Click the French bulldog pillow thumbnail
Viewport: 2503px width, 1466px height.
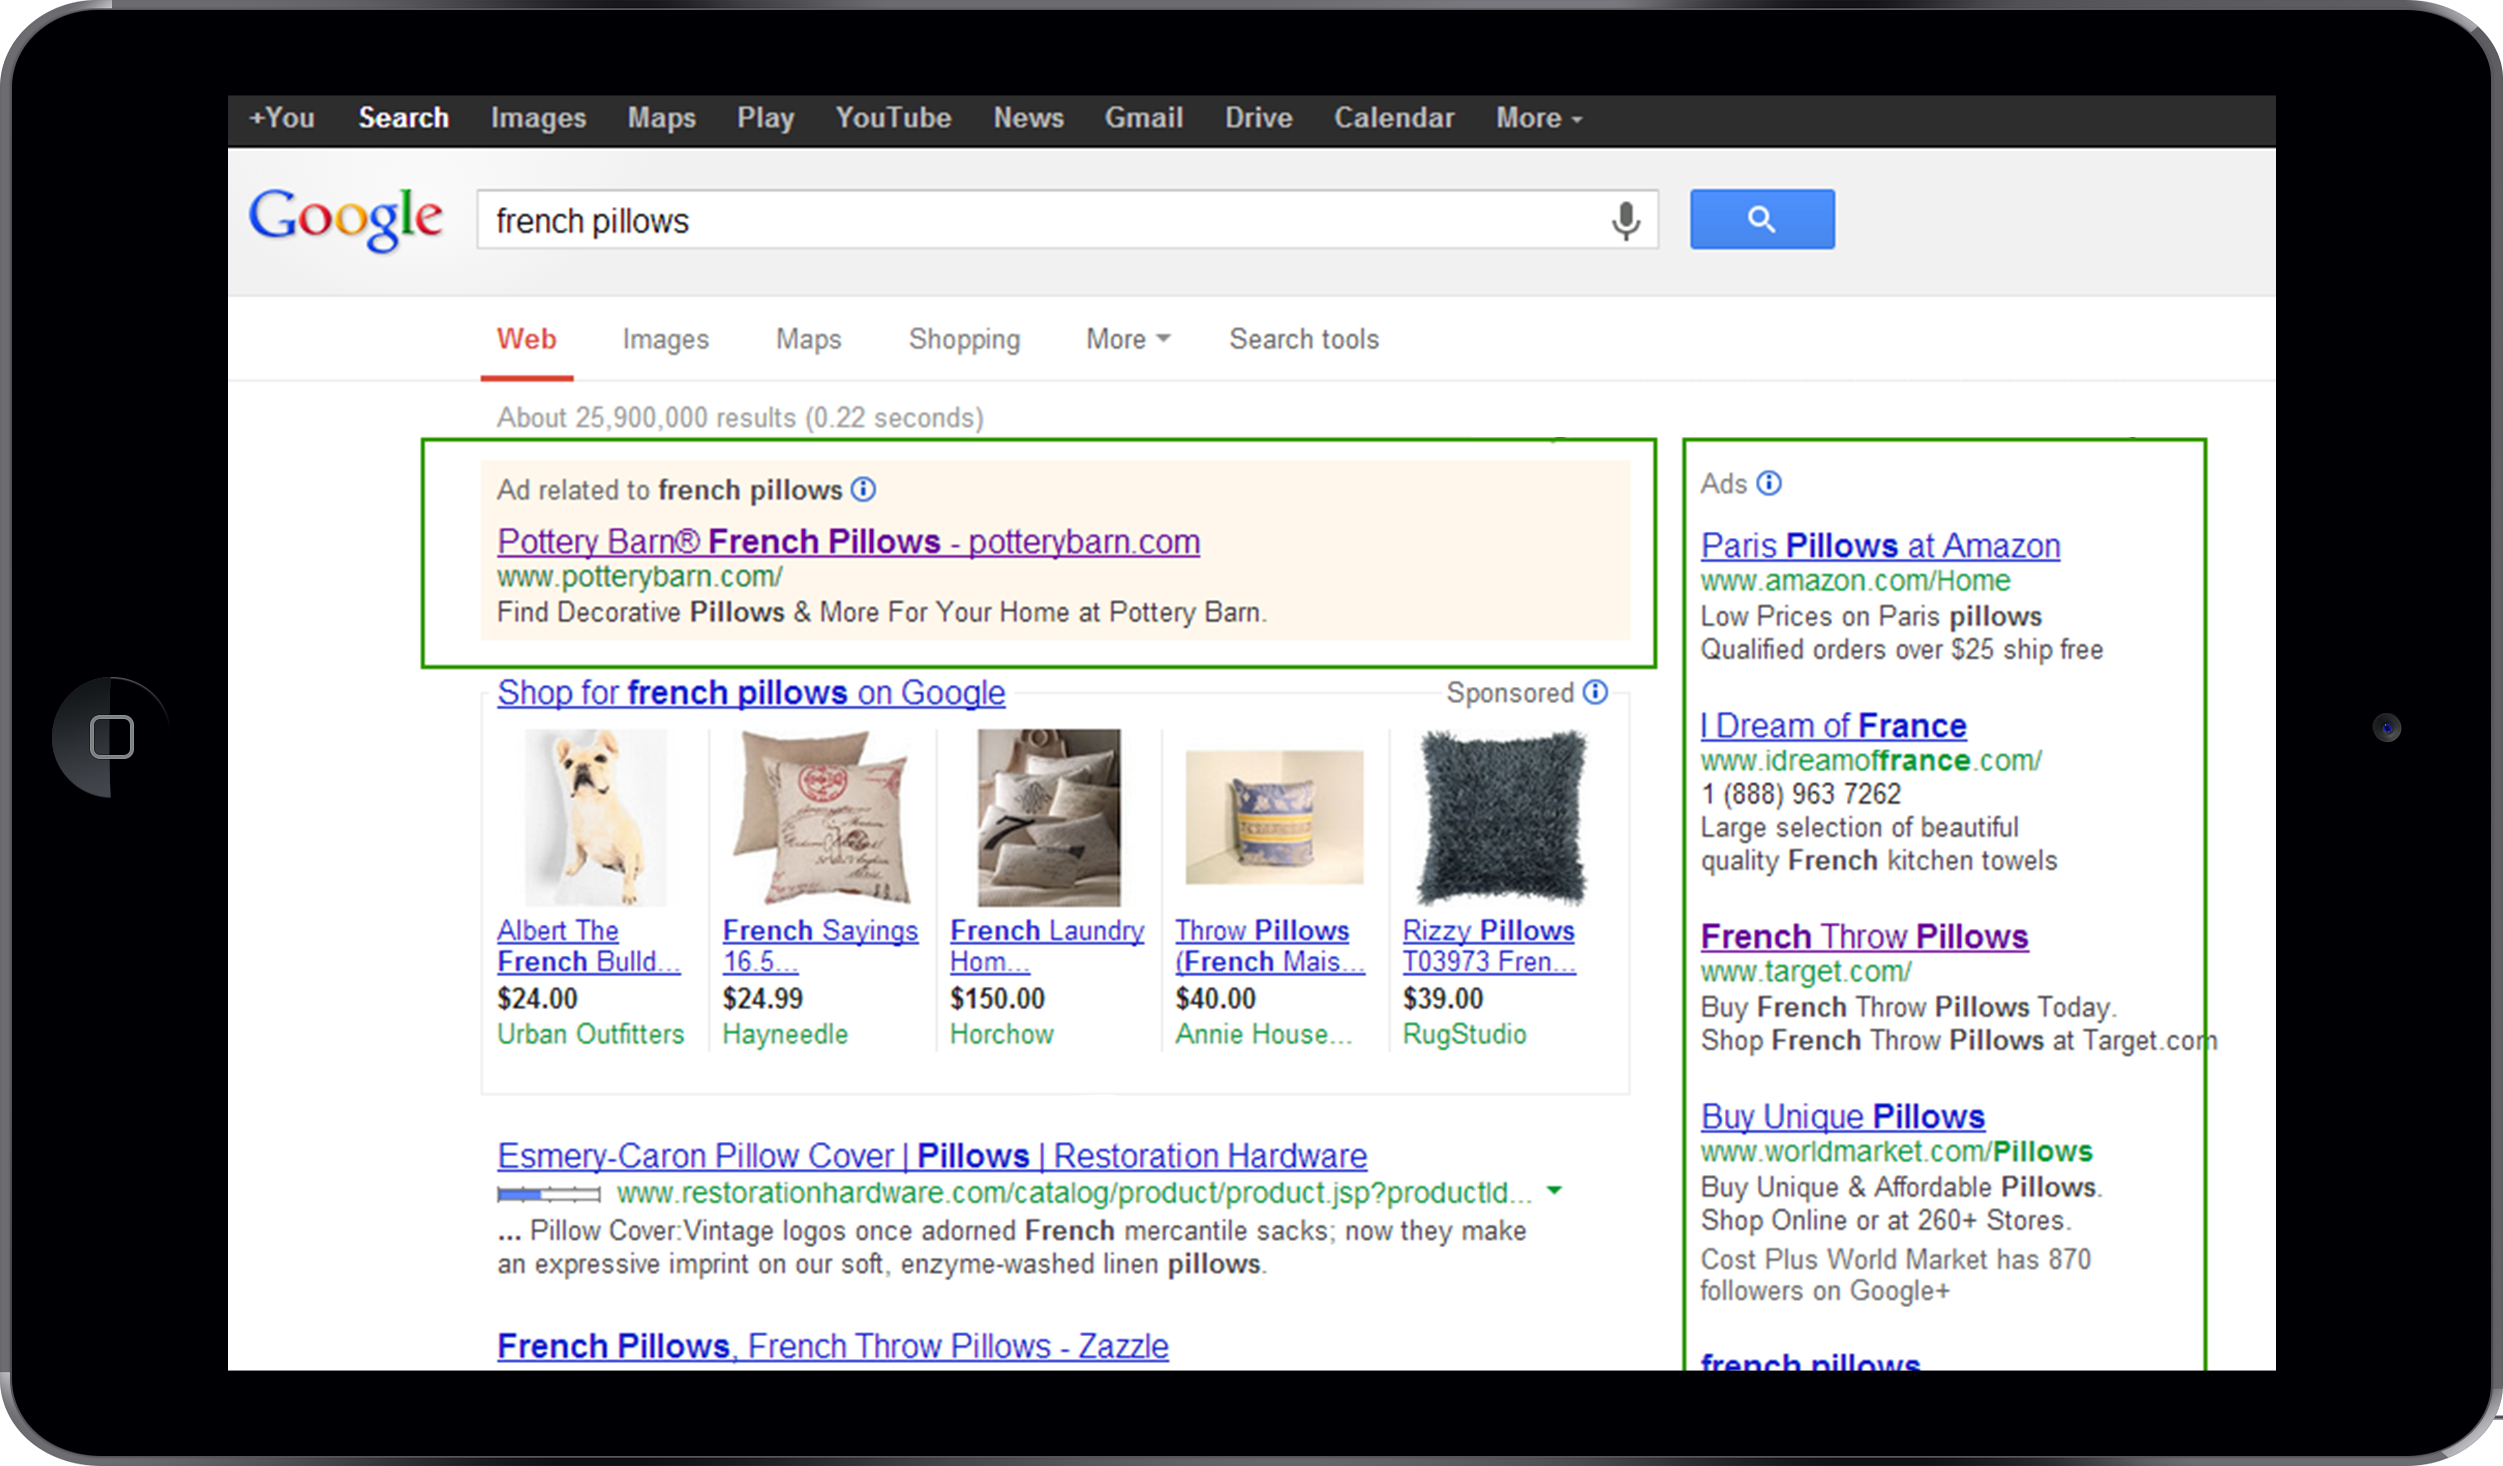(595, 817)
